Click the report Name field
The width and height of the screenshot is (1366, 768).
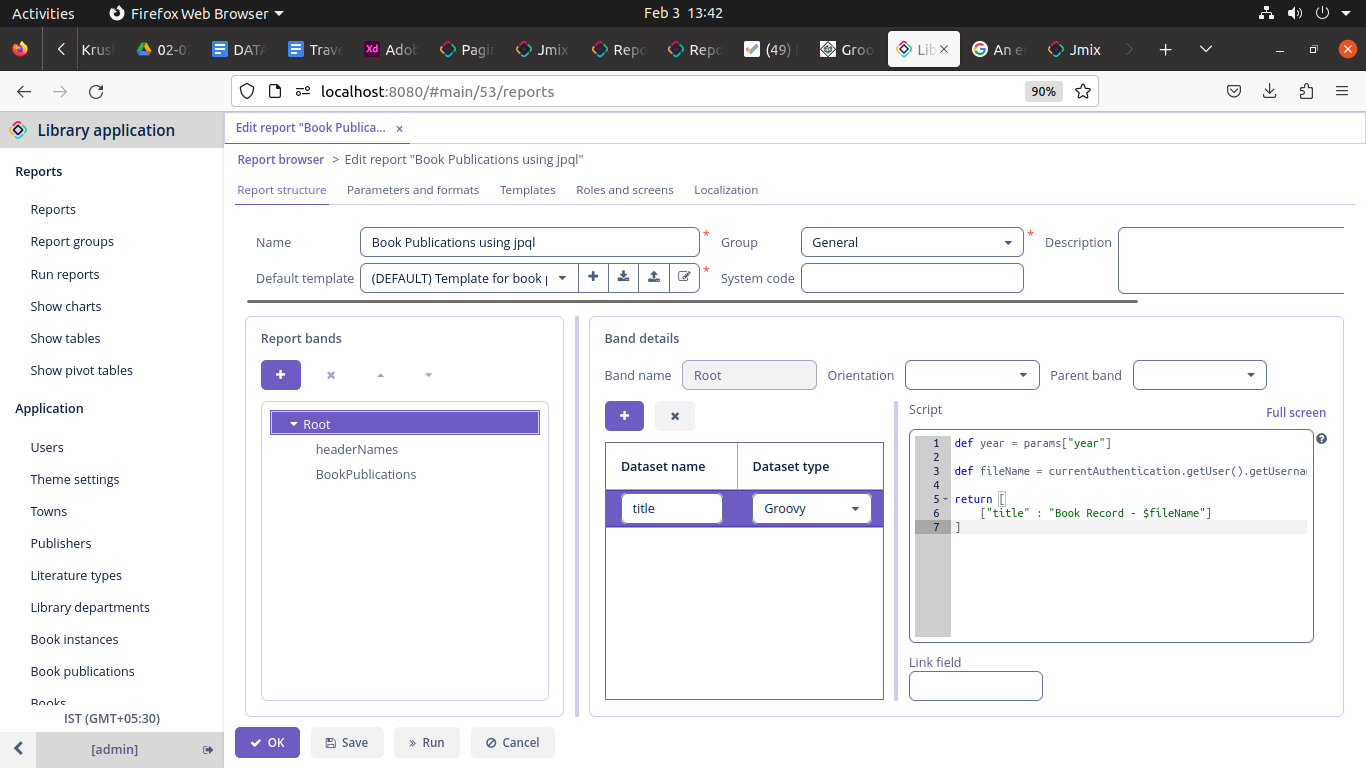[x=530, y=242]
